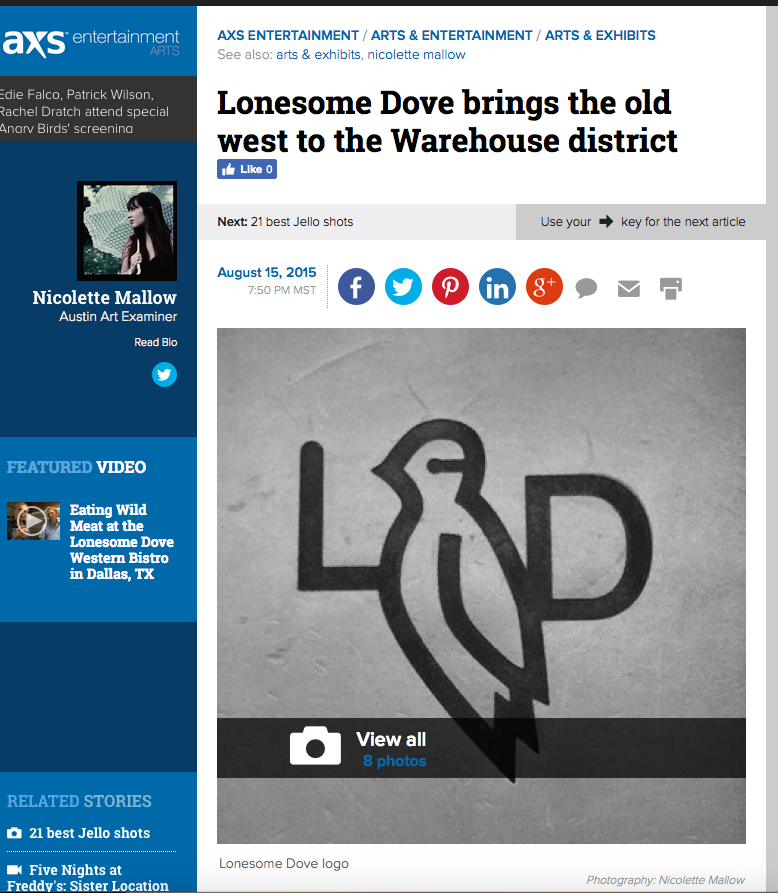Open the nicolette mallow tag link

[416, 55]
